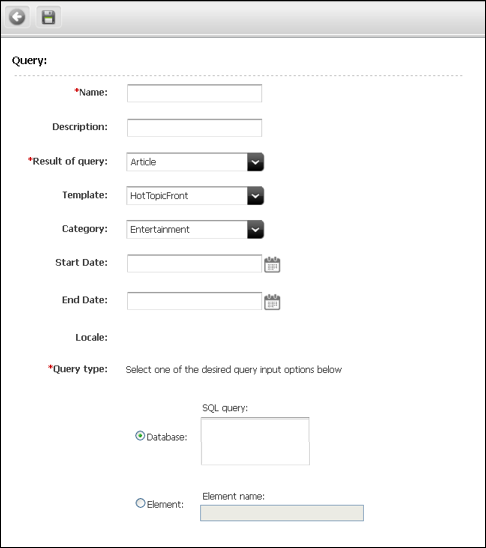Click the Locale: label
Screen dimensions: 486x548
pos(92,338)
